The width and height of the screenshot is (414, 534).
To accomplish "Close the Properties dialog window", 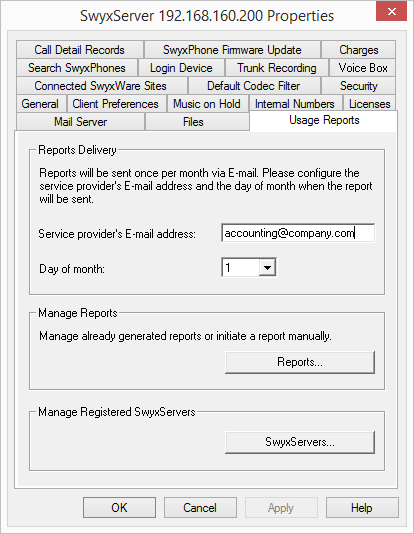I will (392, 12).
